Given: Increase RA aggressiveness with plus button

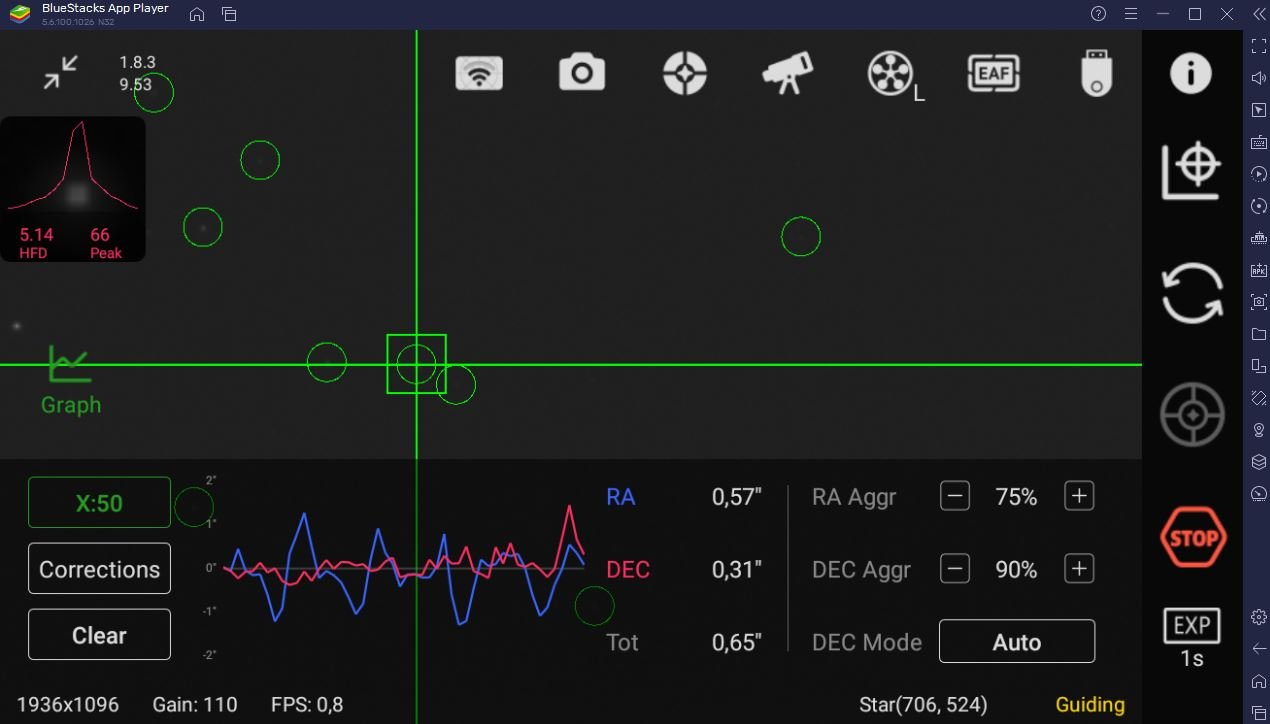Looking at the screenshot, I should [x=1079, y=496].
